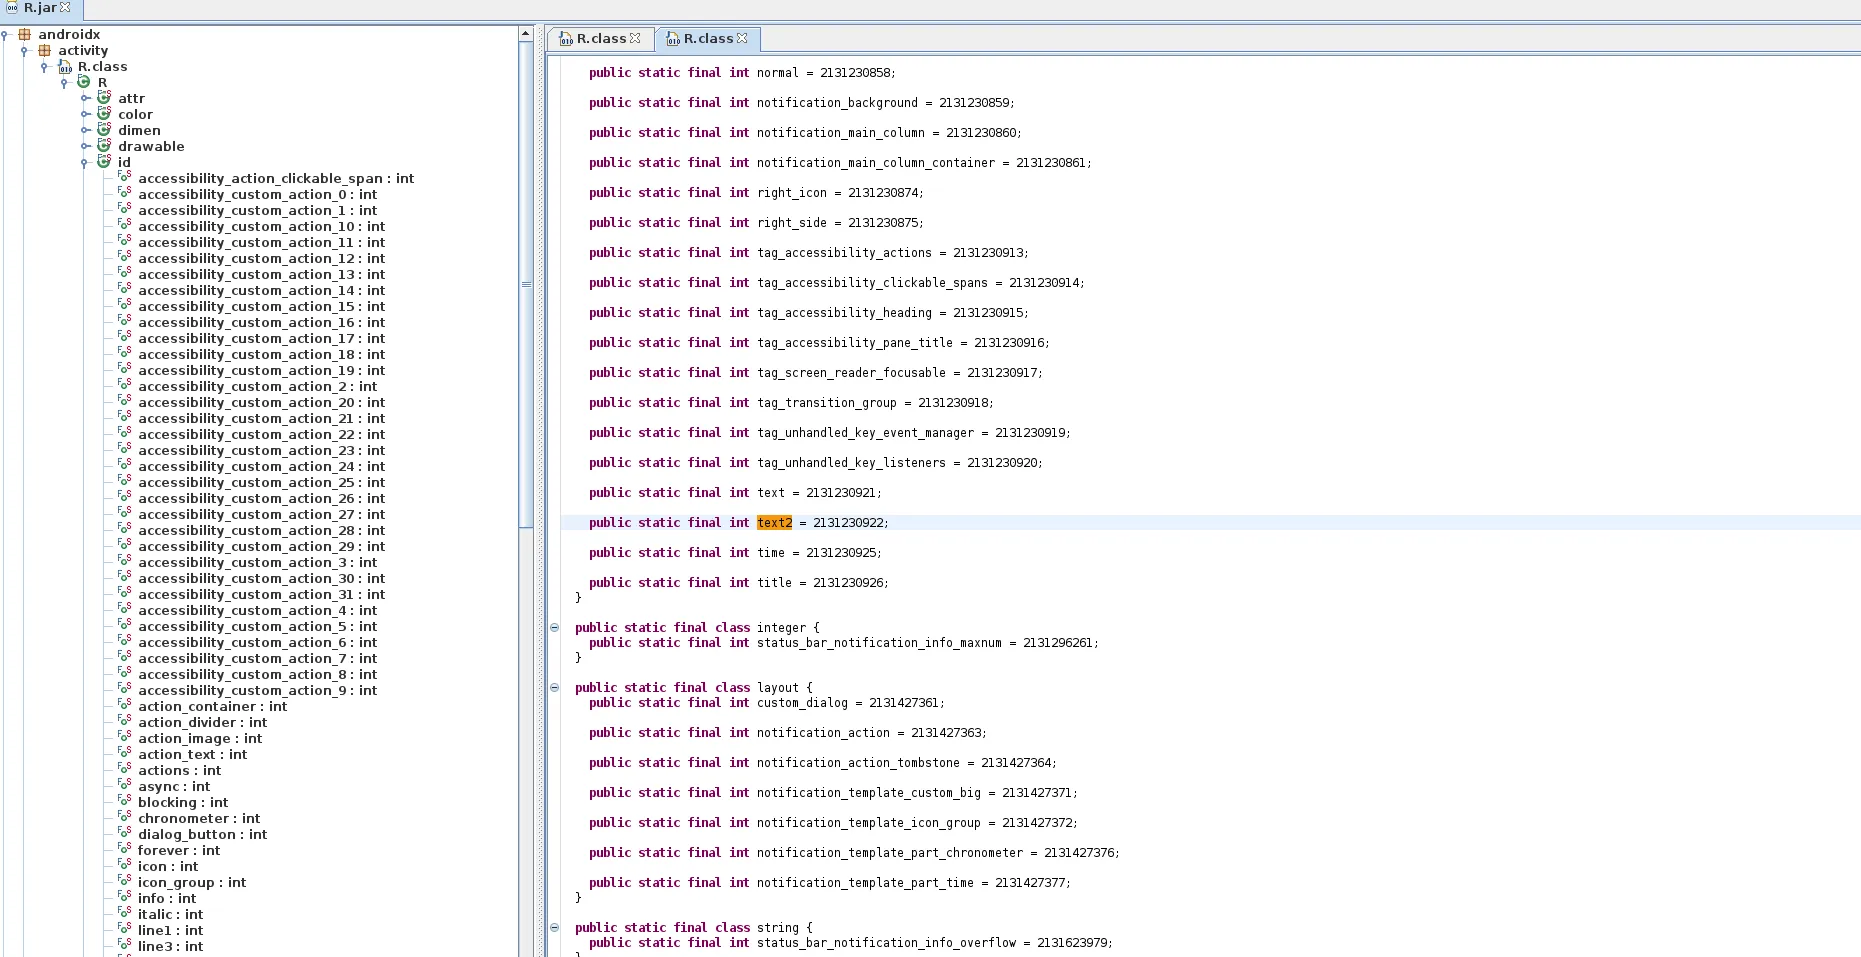
Task: Expand the color class node
Action: click(x=85, y=114)
